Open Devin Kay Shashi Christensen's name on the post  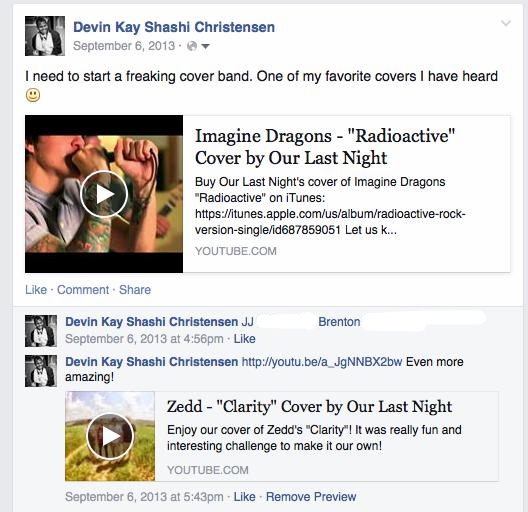(174, 27)
